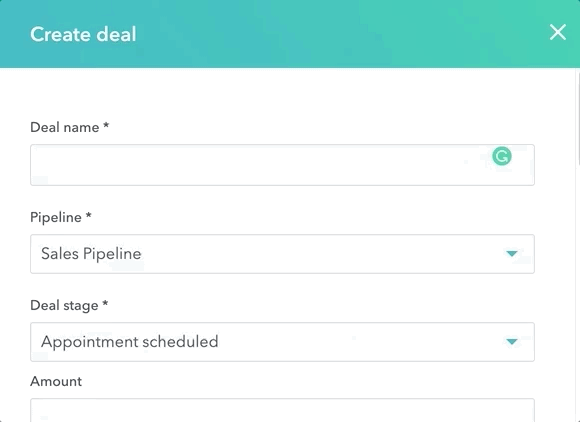Focus the Deal name text field

point(282,165)
